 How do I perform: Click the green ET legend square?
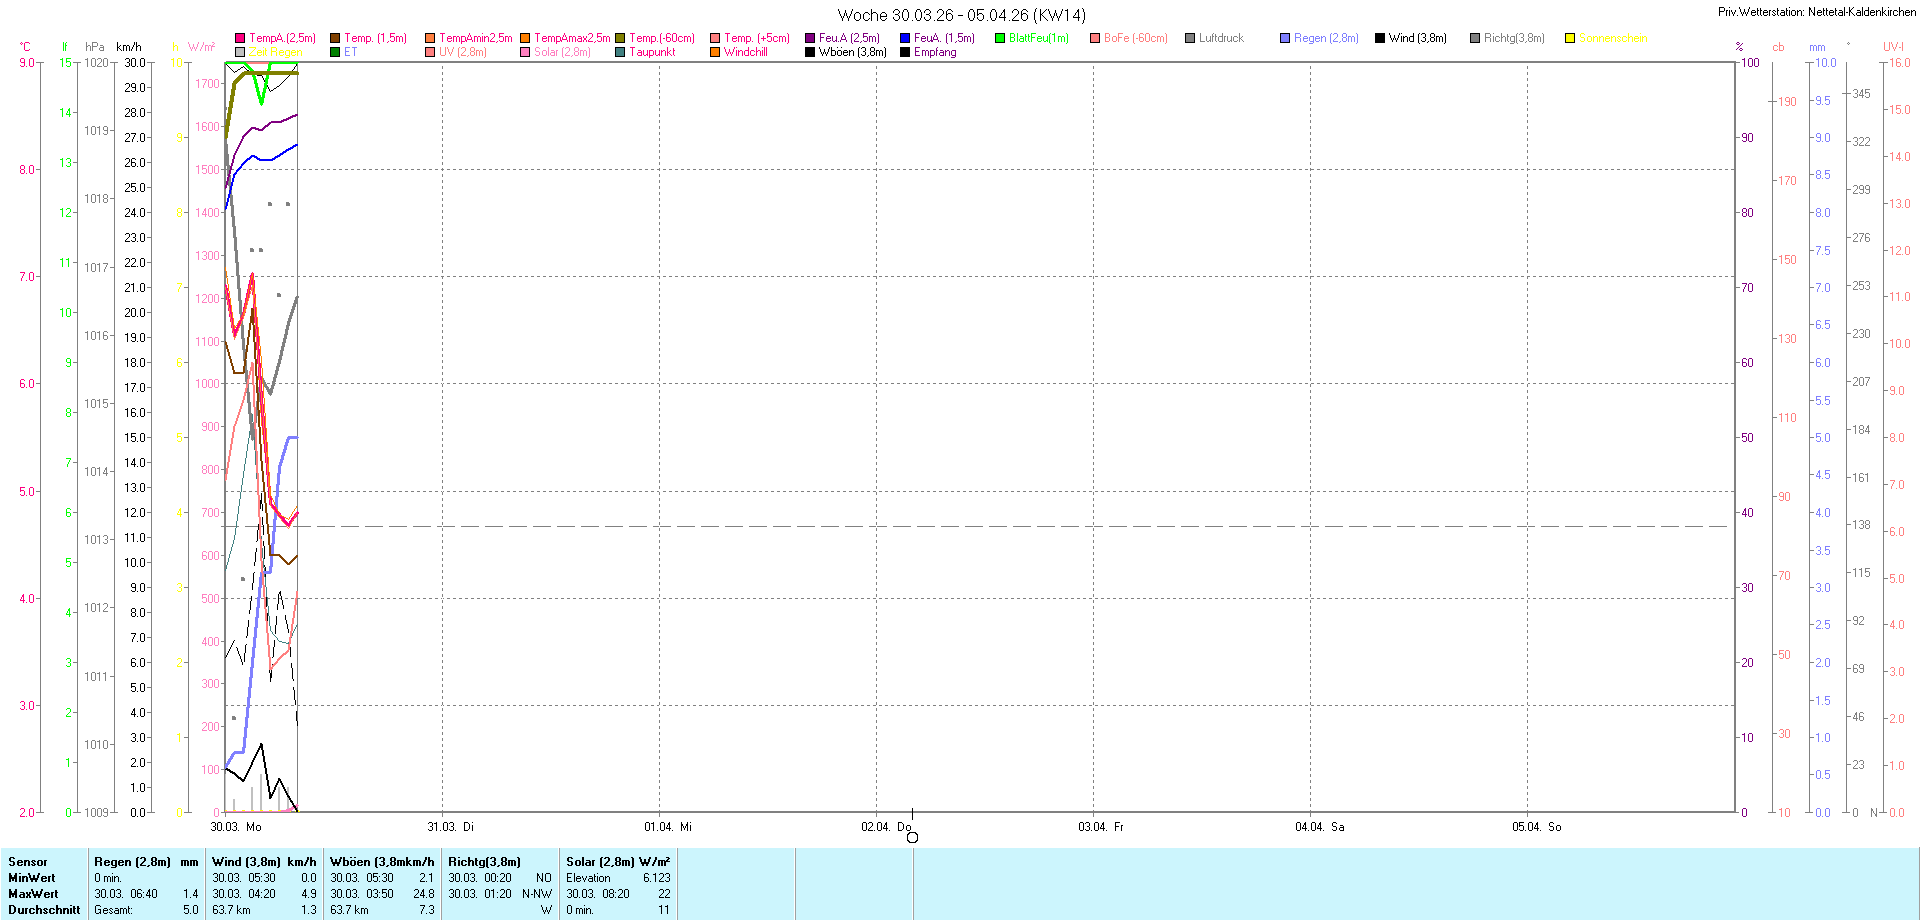click(335, 53)
